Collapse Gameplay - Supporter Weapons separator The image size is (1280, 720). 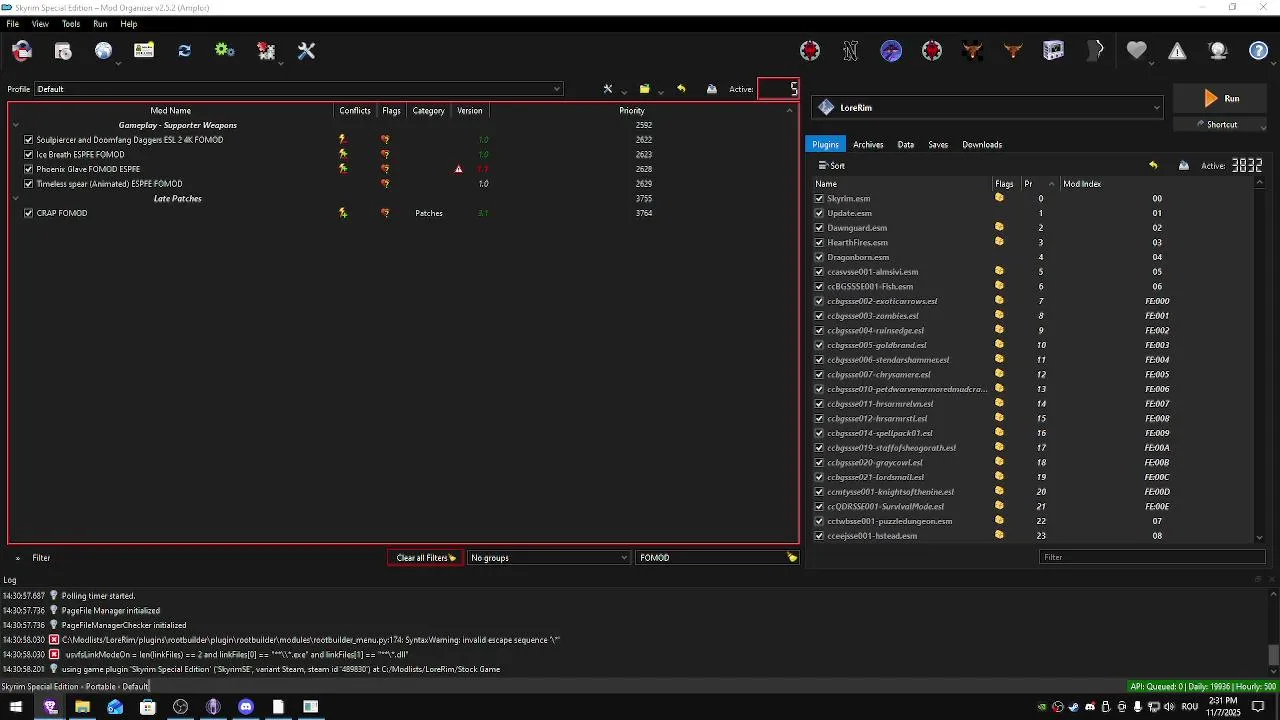pos(16,125)
